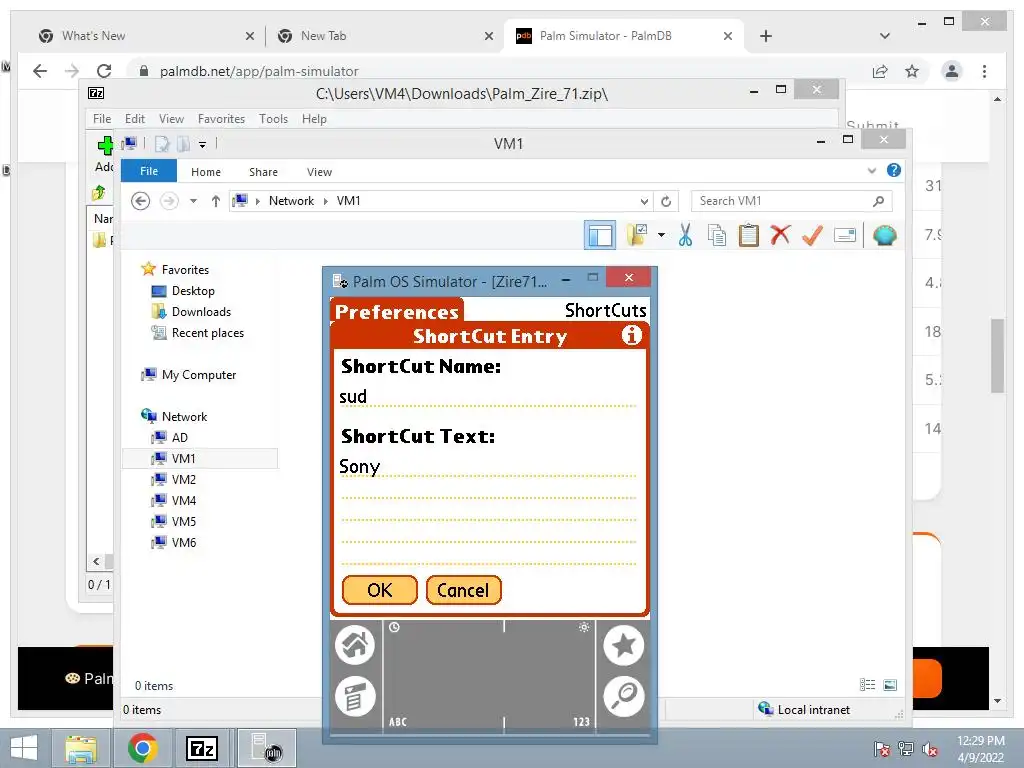The height and width of the screenshot is (768, 1024).
Task: Open Edit menu in 7-Zip window
Action: pyautogui.click(x=135, y=119)
